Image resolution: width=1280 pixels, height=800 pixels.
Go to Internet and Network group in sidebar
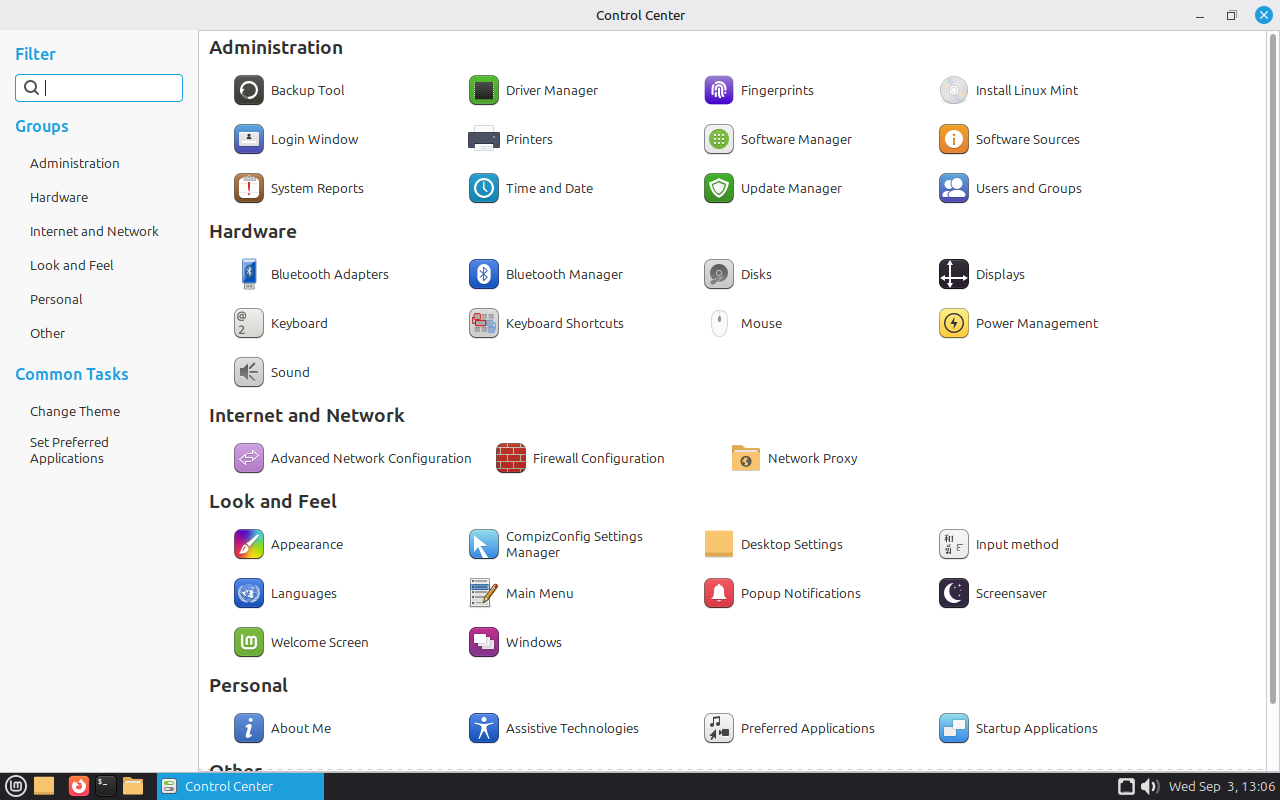(94, 231)
